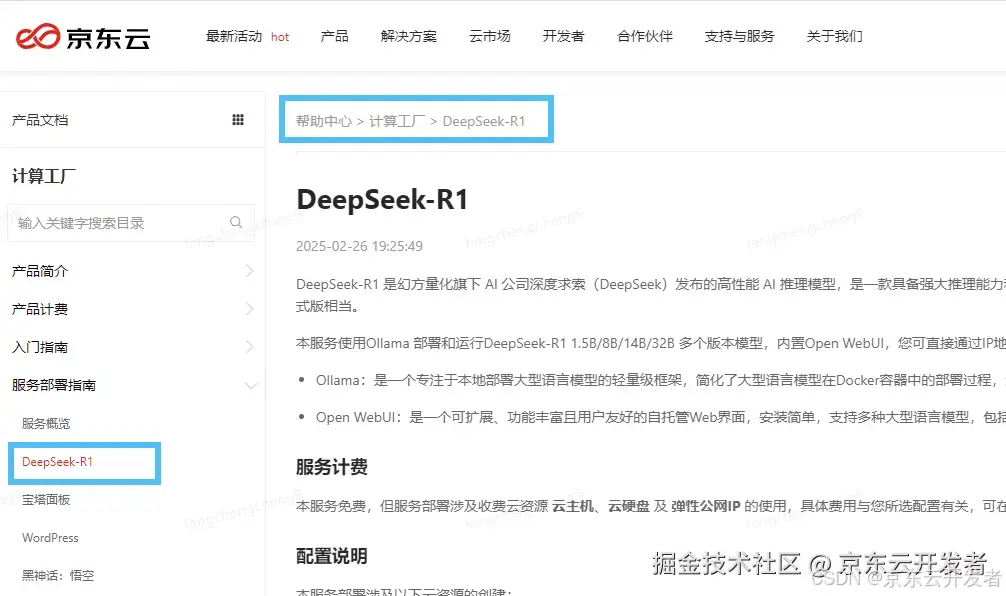Open the DeepSeek-R1 sidebar entry
1006x596 pixels.
(58, 462)
